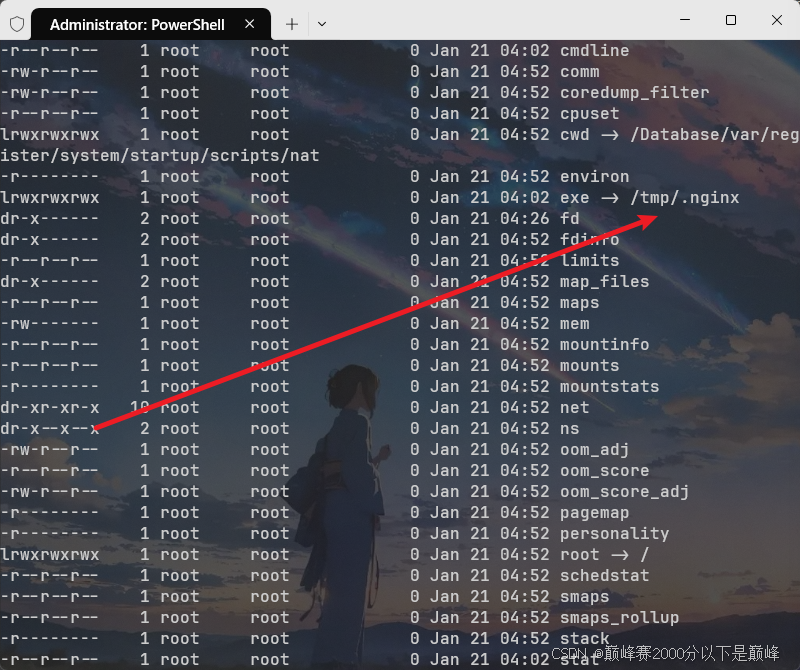Viewport: 800px width, 670px height.
Task: Click permissions -rw------- on the mem row
Action: pos(49,324)
